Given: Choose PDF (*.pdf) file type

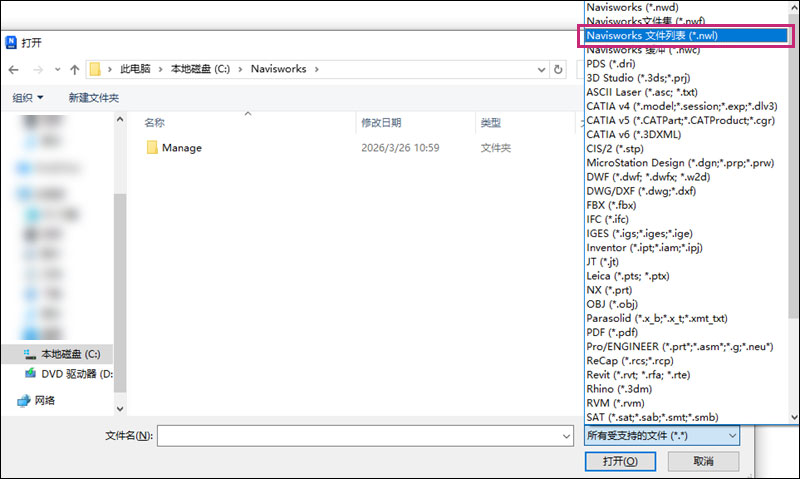Looking at the screenshot, I should pyautogui.click(x=612, y=333).
